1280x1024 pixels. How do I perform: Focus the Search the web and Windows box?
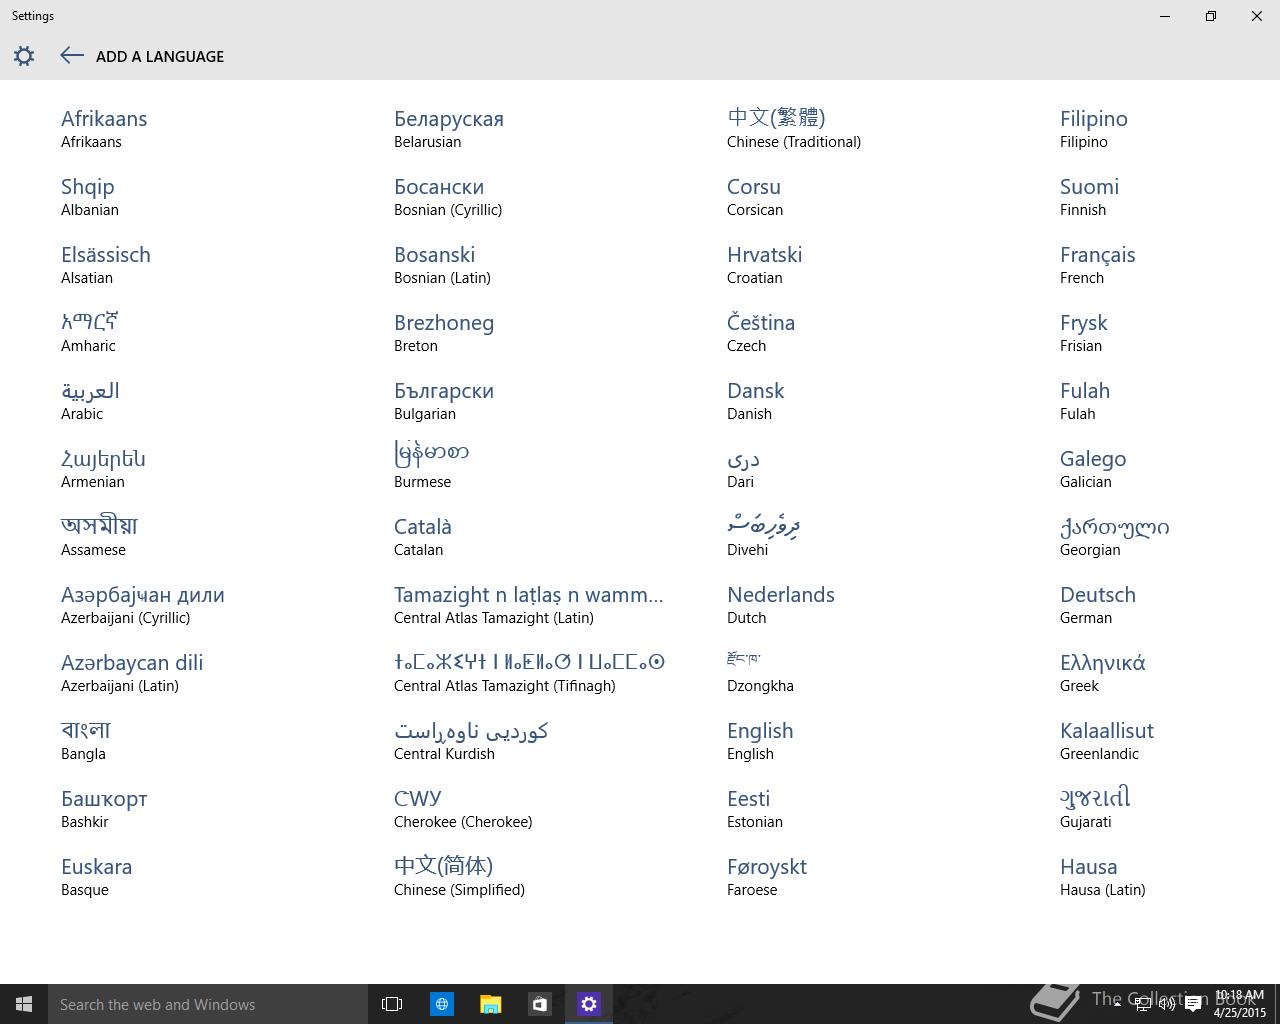pyautogui.click(x=208, y=1004)
